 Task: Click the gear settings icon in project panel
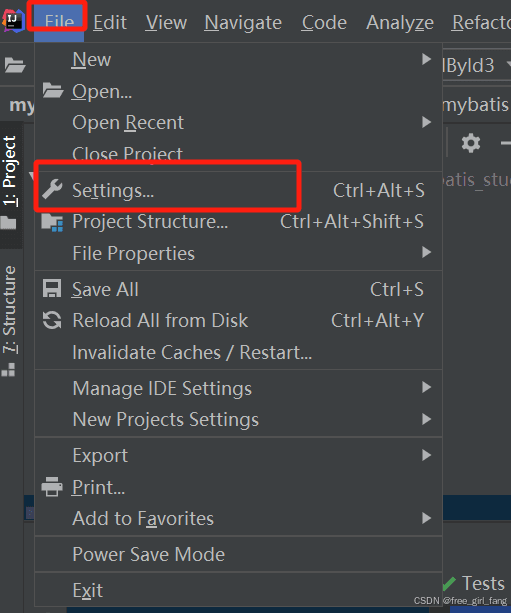coord(471,143)
